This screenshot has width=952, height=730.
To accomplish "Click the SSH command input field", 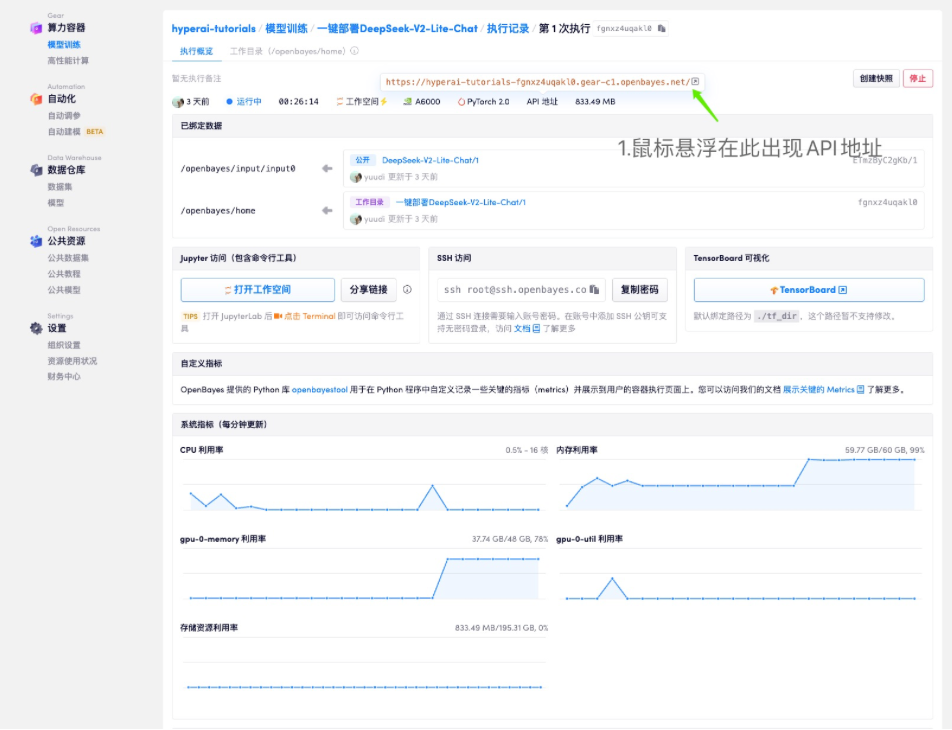I will pos(521,290).
